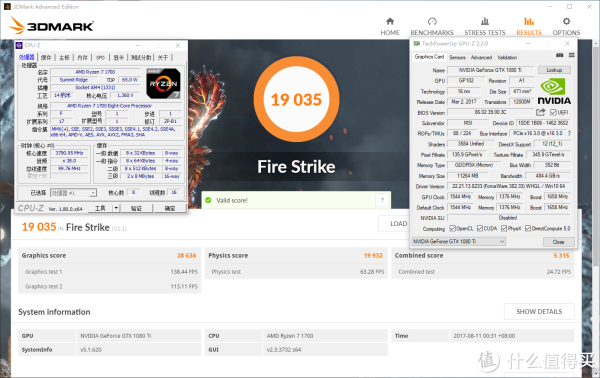Open the STRESS TESTS chart icon
Image resolution: width=600 pixels, height=378 pixels.
485,21
